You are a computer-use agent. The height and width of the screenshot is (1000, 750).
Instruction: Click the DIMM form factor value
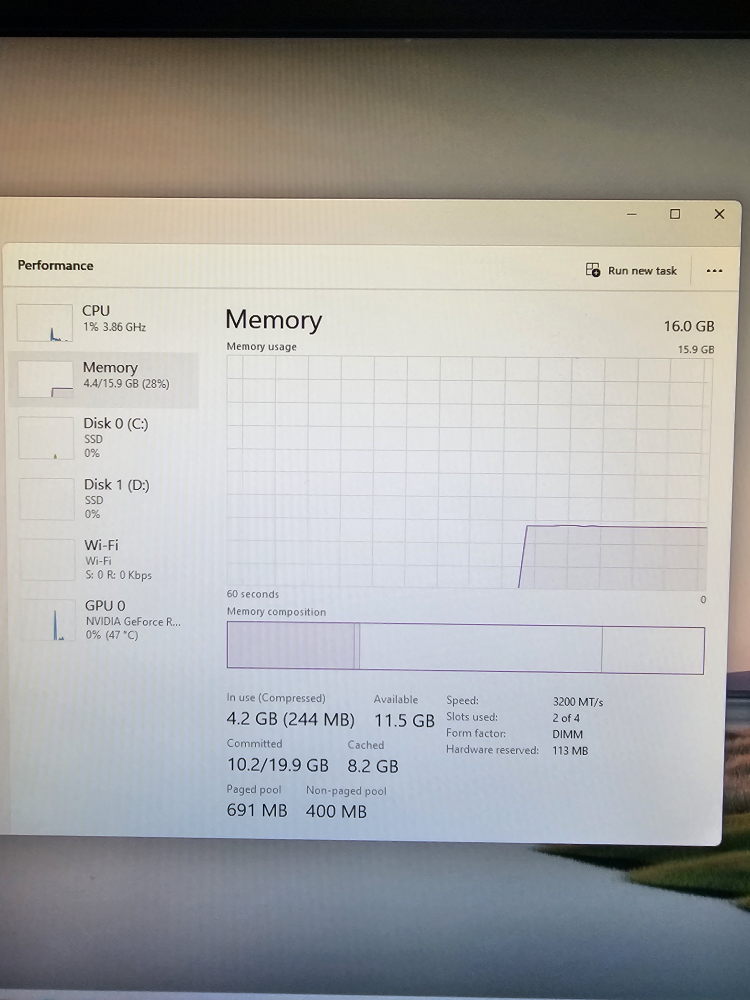point(568,734)
